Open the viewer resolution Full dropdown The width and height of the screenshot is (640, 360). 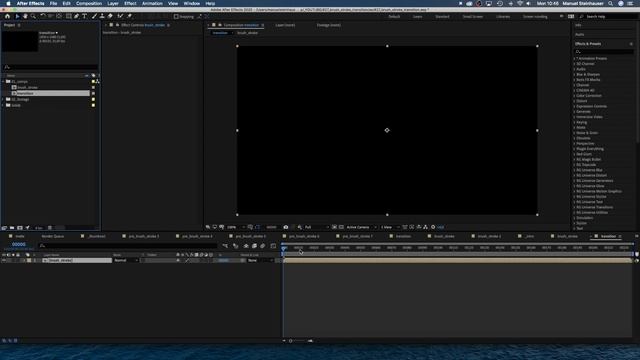[316, 227]
